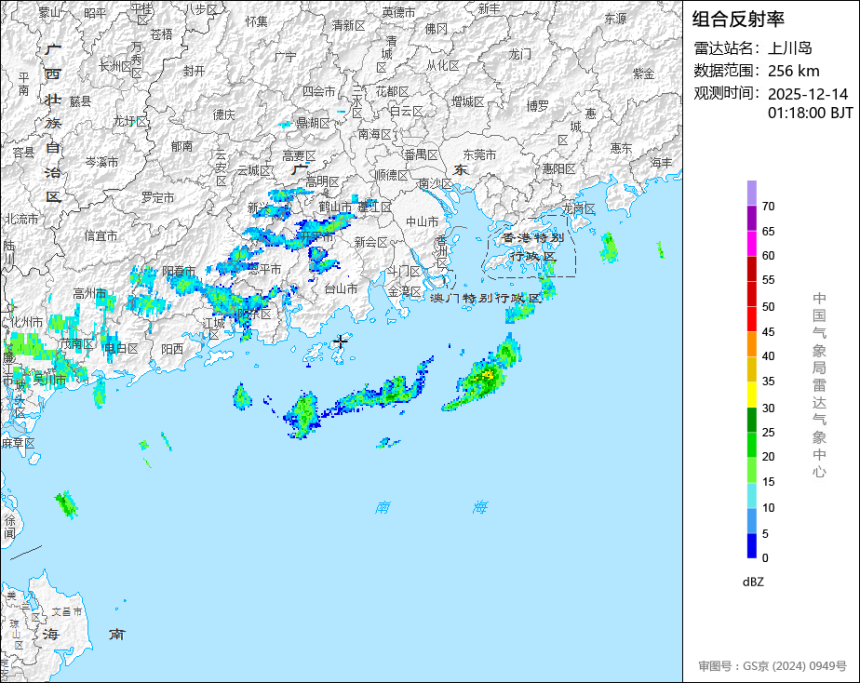Click the 阳西 label
This screenshot has width=860, height=683.
click(173, 349)
